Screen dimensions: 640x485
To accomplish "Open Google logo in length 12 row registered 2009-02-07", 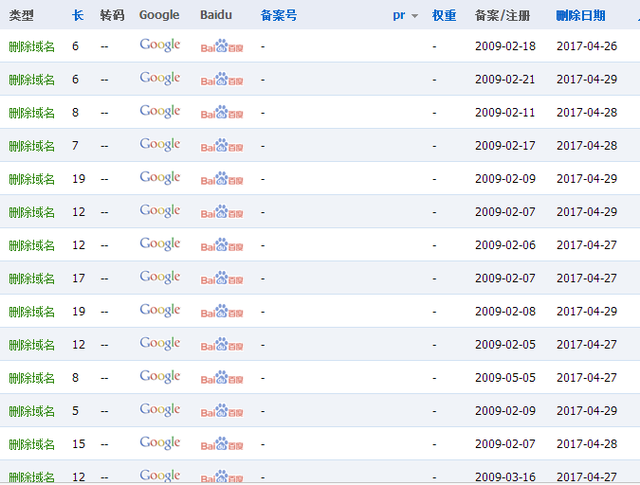I will (x=160, y=210).
